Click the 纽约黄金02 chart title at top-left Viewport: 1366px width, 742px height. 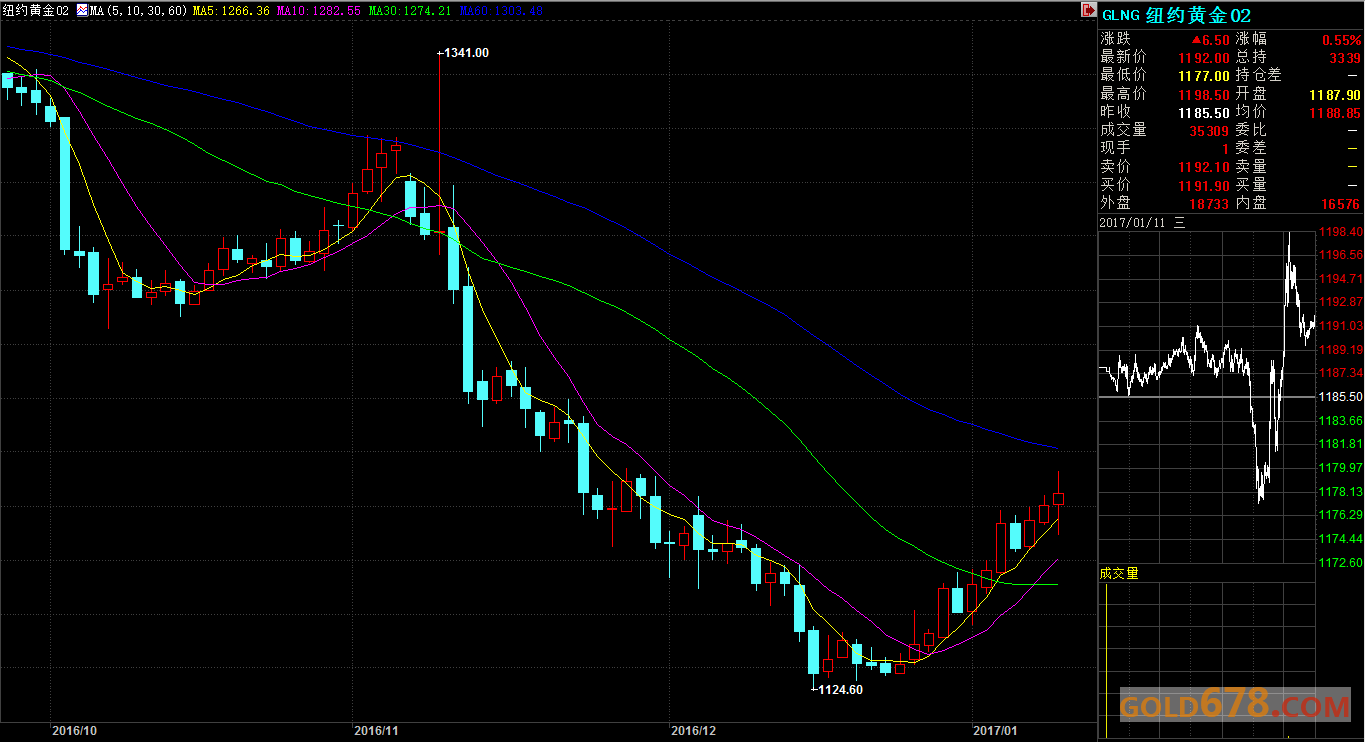[x=36, y=10]
